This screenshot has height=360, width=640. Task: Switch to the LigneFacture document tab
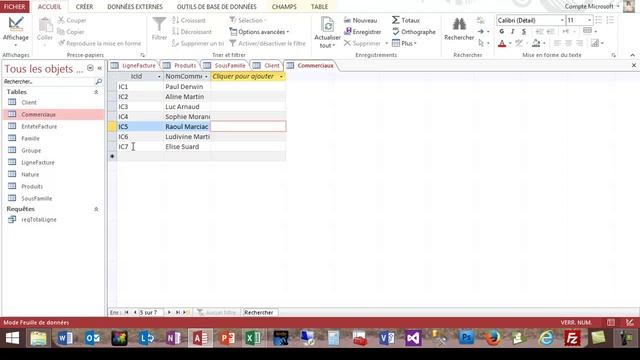click(x=133, y=65)
